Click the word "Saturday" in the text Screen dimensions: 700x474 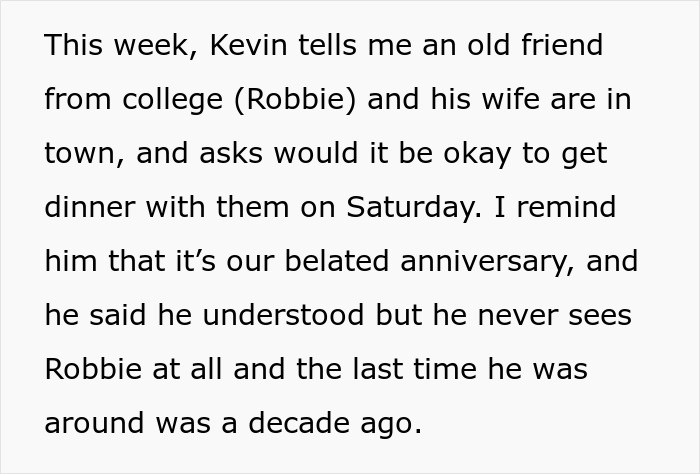click(x=414, y=208)
